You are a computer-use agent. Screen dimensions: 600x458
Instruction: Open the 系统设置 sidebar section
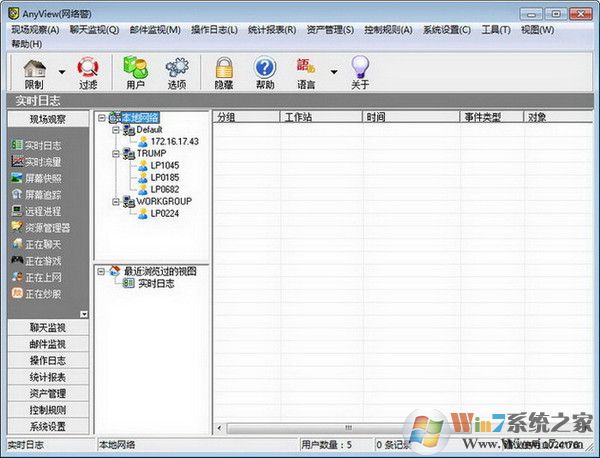point(48,426)
